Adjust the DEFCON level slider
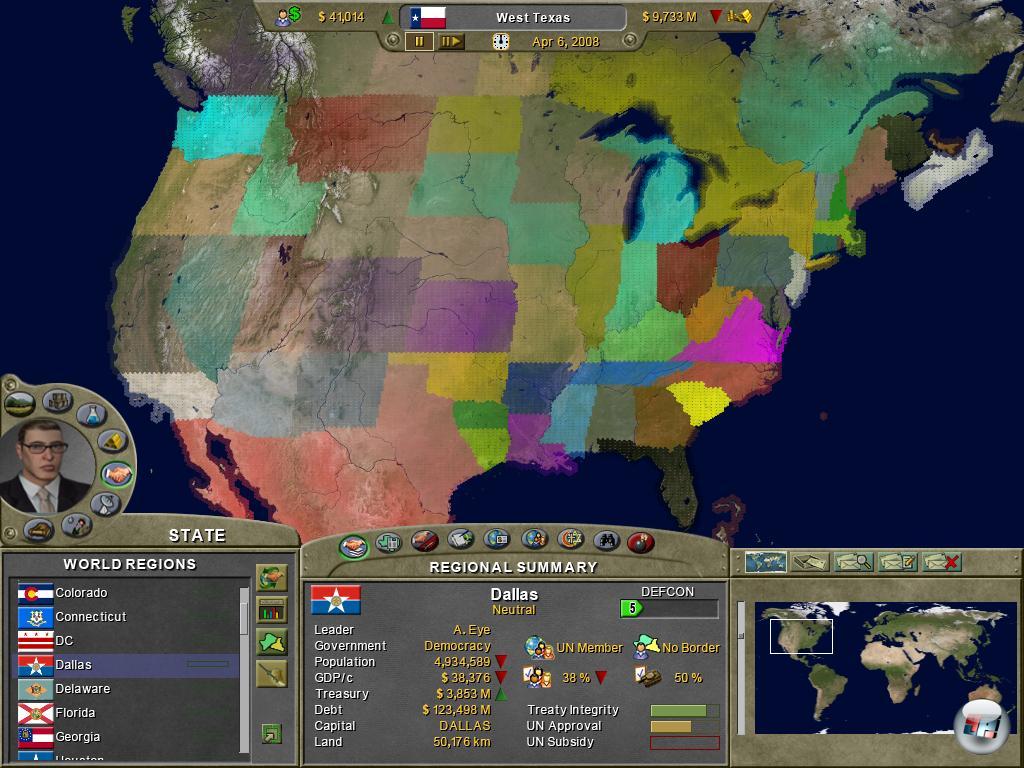 click(x=668, y=608)
